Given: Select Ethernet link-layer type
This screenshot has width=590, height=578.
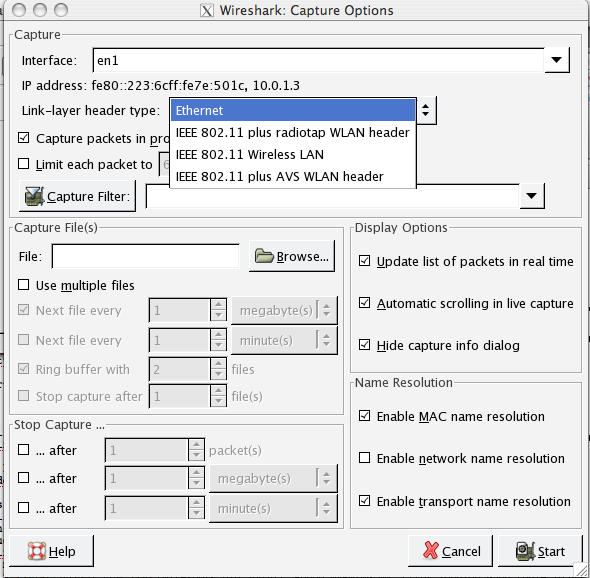Looking at the screenshot, I should point(293,110).
